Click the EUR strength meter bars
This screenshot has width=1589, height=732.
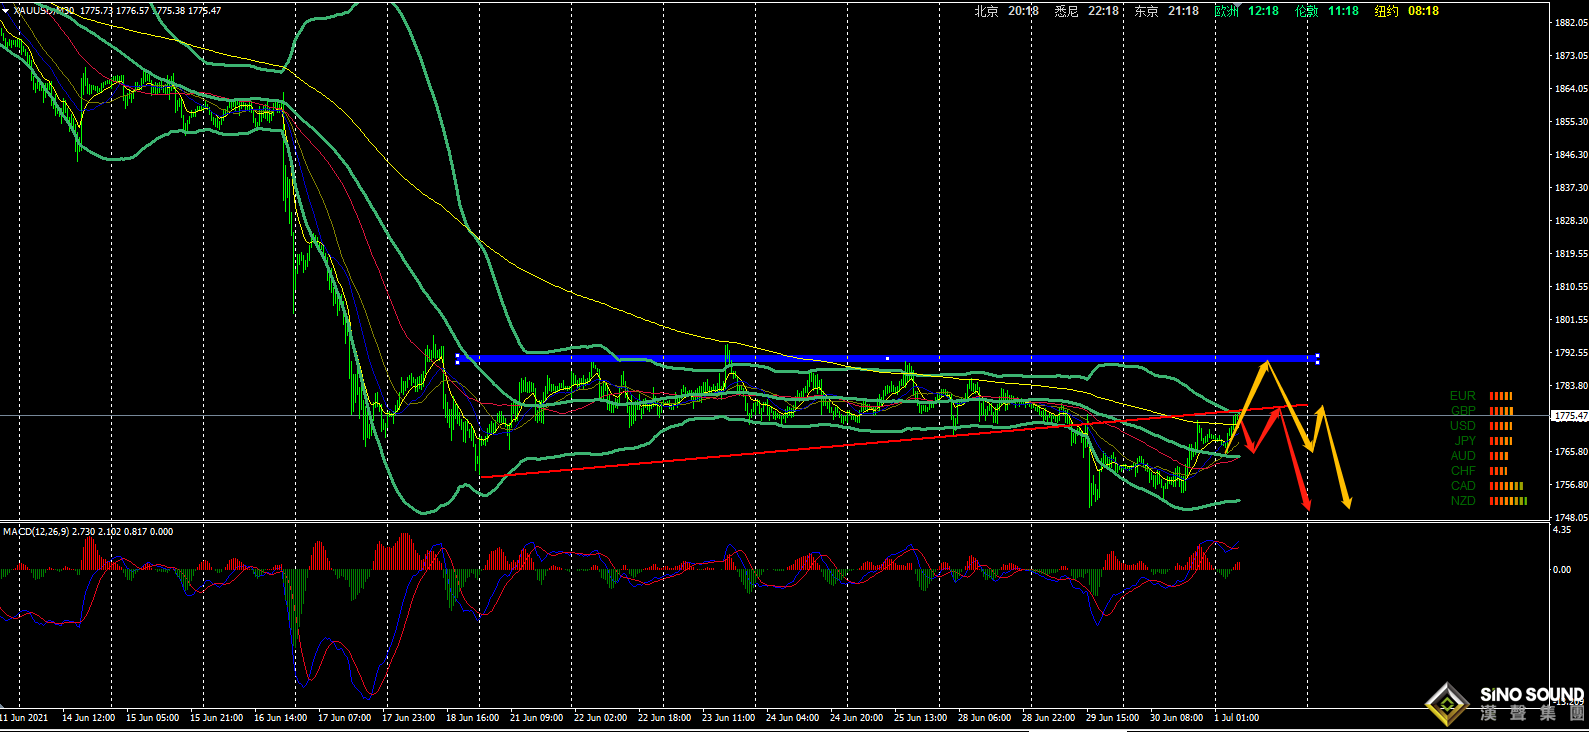[x=1500, y=396]
